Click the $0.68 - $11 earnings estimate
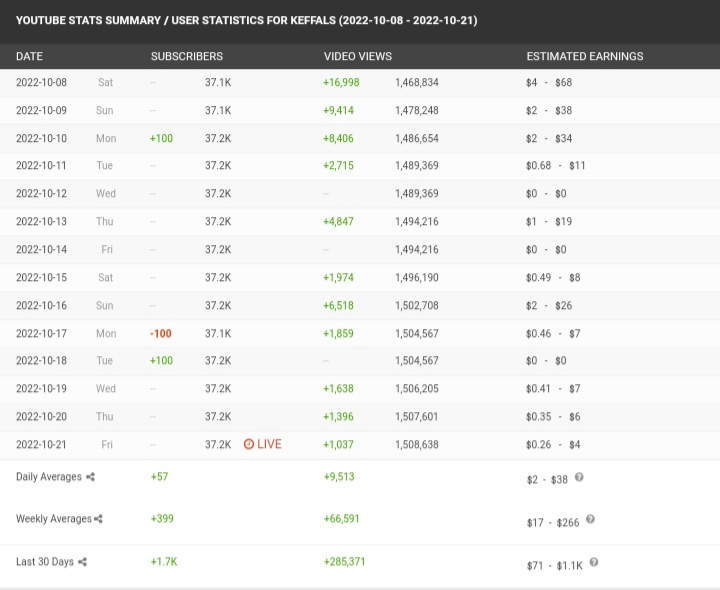 tap(556, 166)
